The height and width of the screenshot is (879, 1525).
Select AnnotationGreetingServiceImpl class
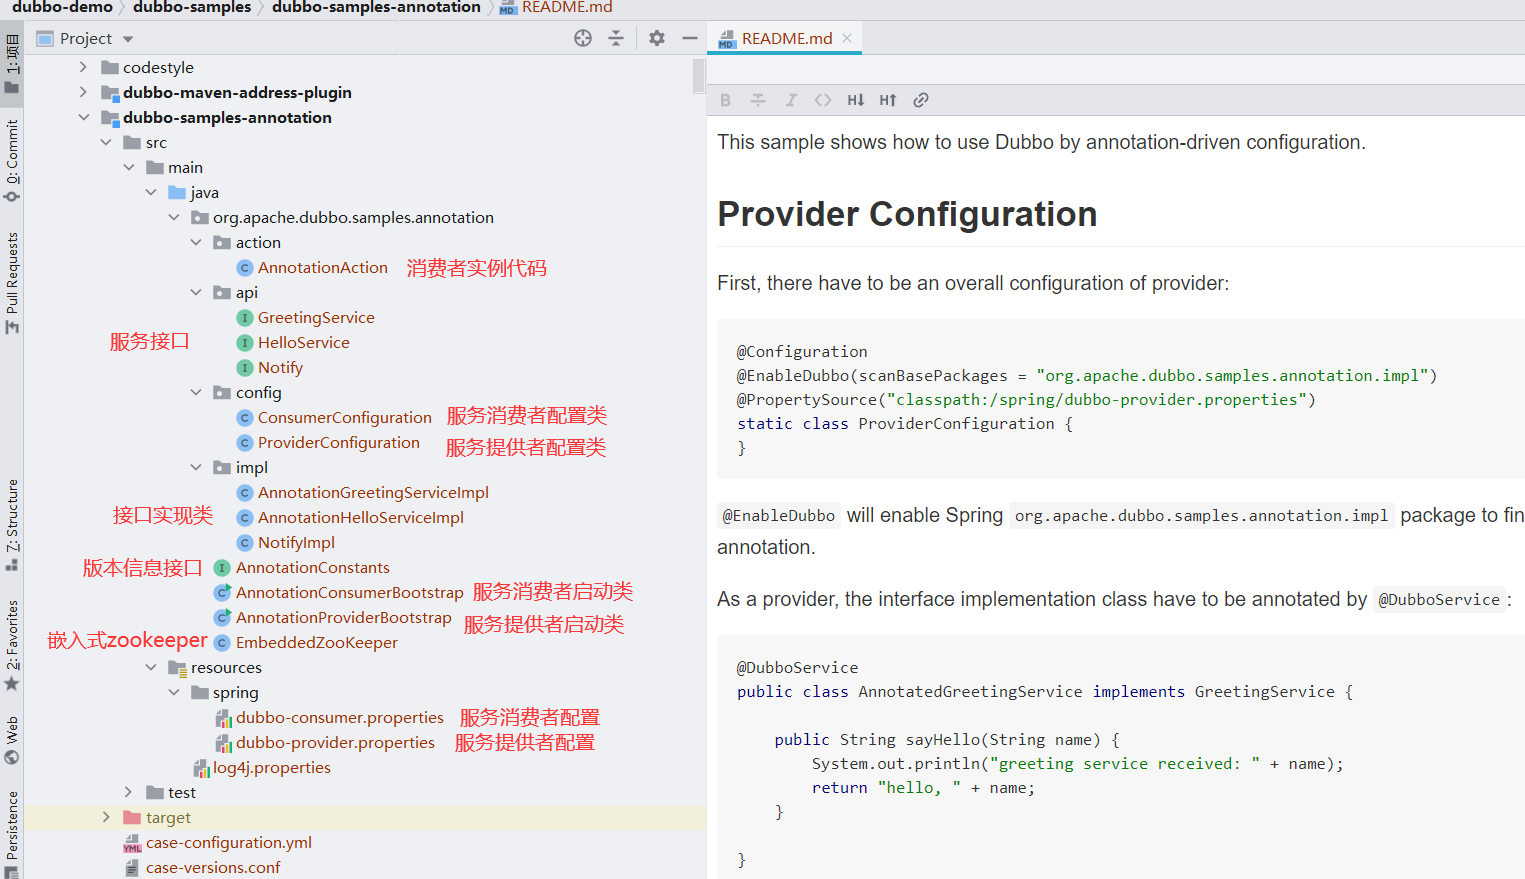373,492
